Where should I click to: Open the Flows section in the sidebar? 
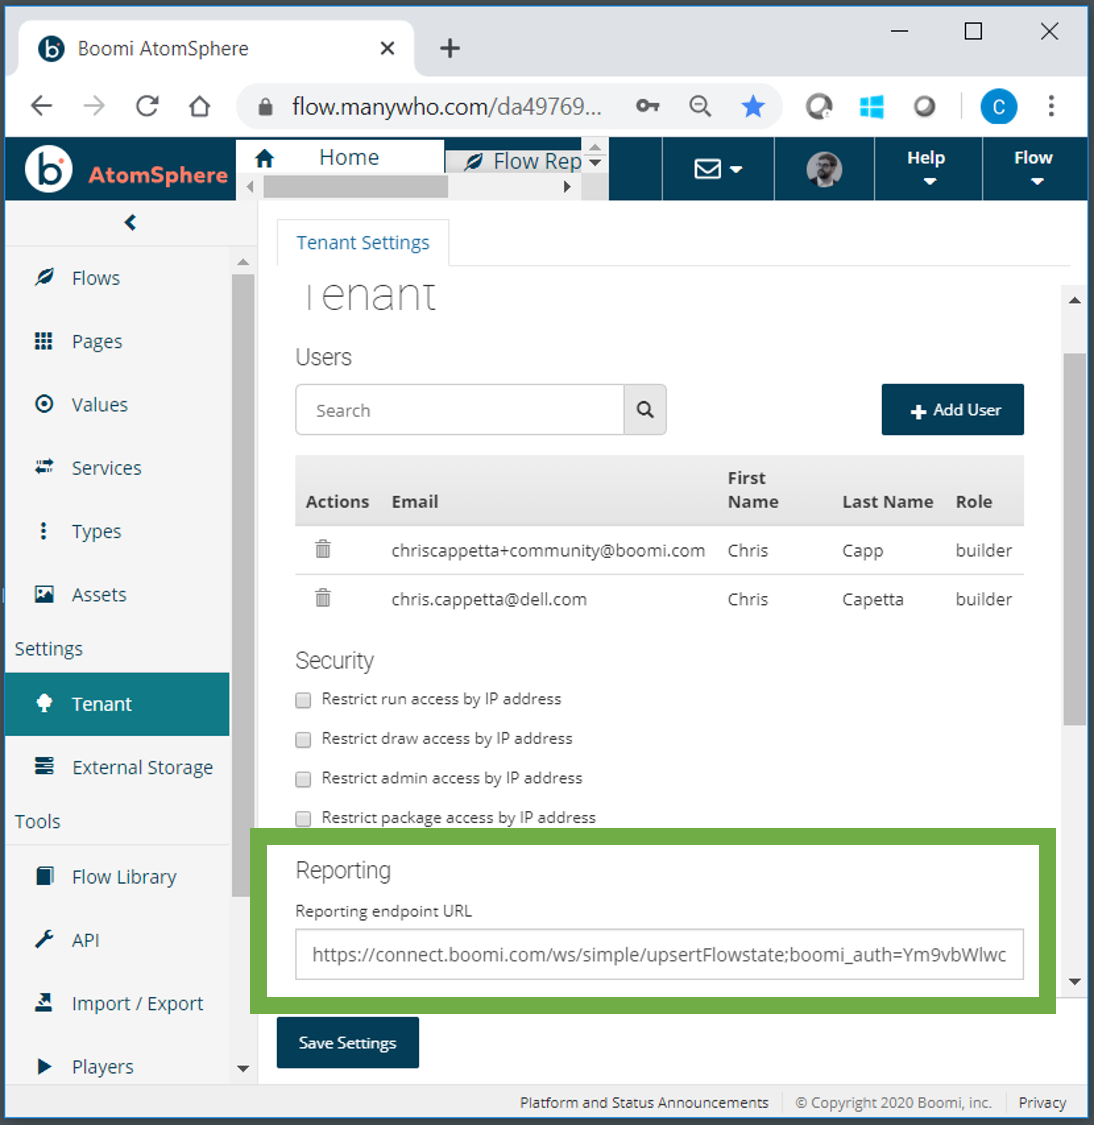click(95, 278)
